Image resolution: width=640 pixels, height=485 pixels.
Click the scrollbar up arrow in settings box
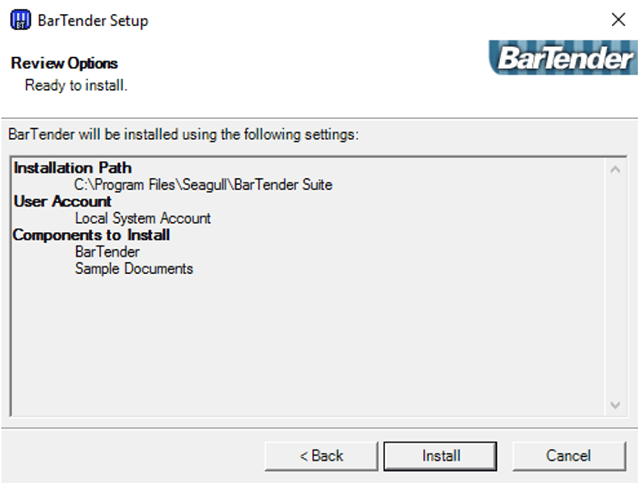[x=615, y=169]
